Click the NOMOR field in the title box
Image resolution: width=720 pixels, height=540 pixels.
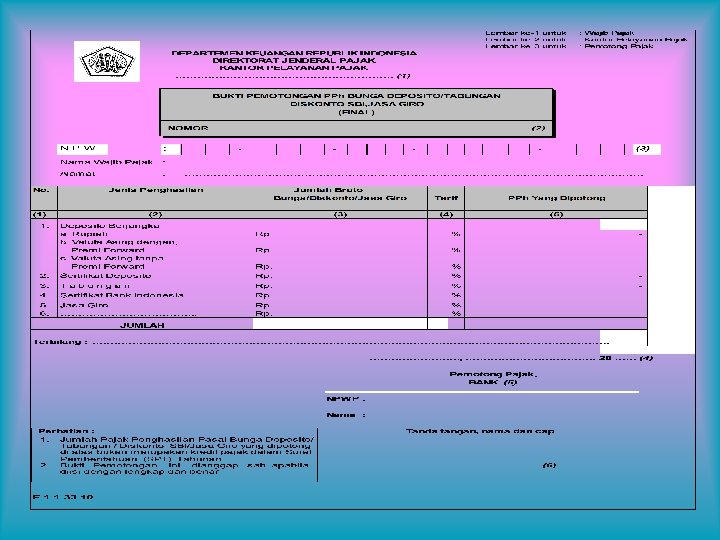pyautogui.click(x=356, y=128)
